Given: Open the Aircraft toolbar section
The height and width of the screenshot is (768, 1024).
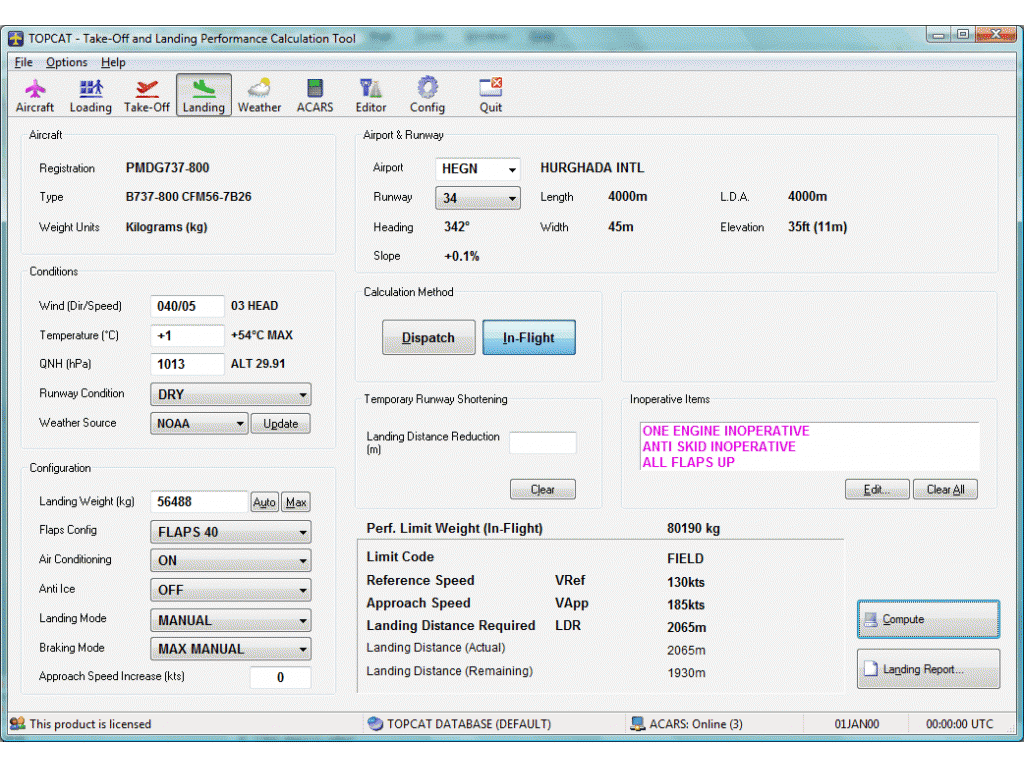Looking at the screenshot, I should pos(35,95).
